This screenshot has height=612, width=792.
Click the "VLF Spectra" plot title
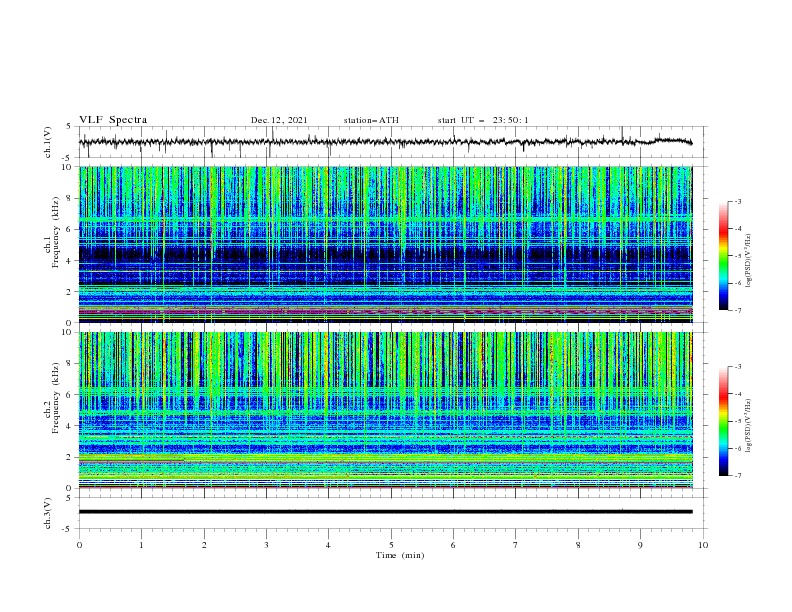click(x=113, y=120)
